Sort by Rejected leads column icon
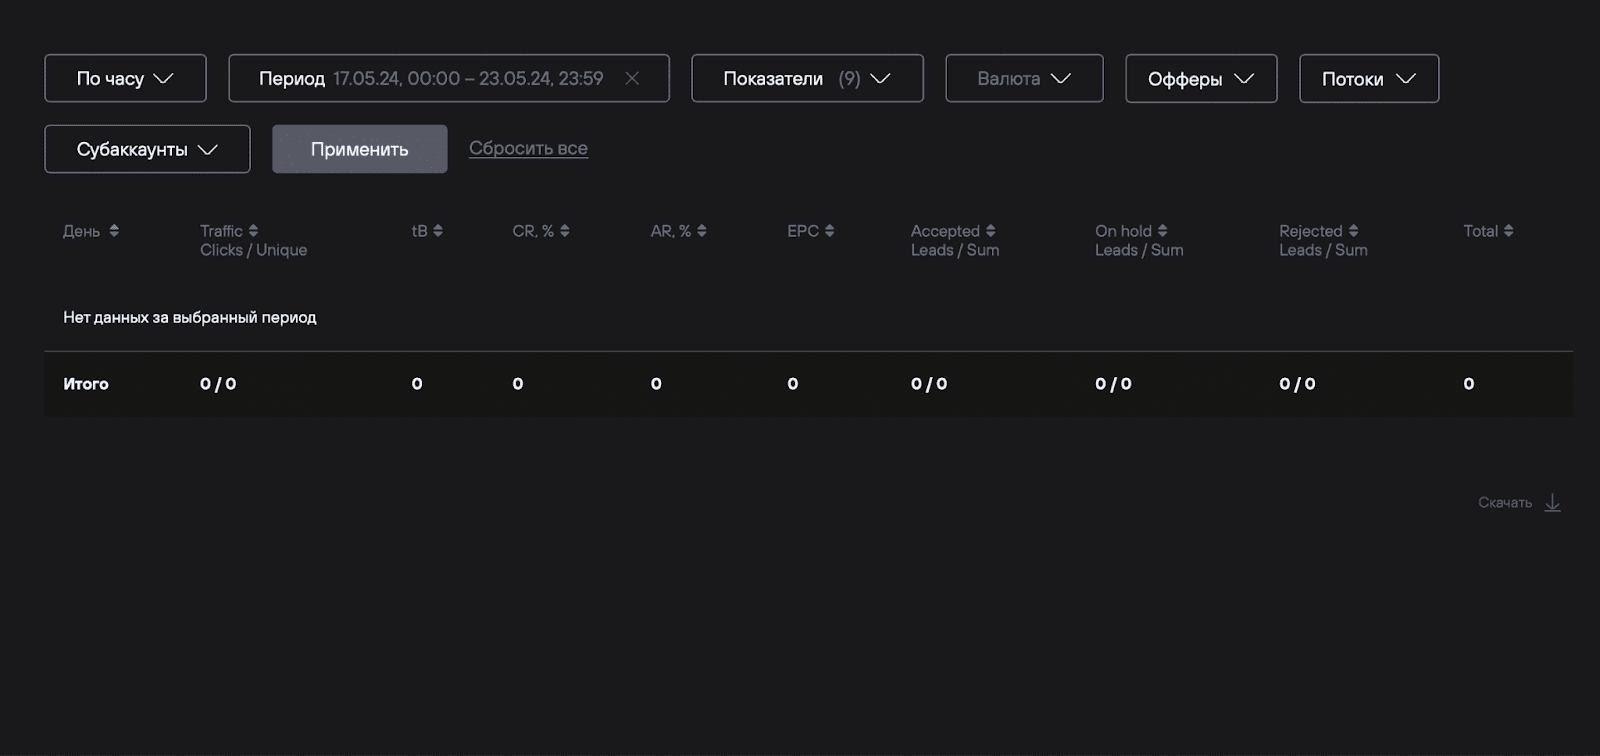This screenshot has height=756, width=1600. coord(1353,231)
